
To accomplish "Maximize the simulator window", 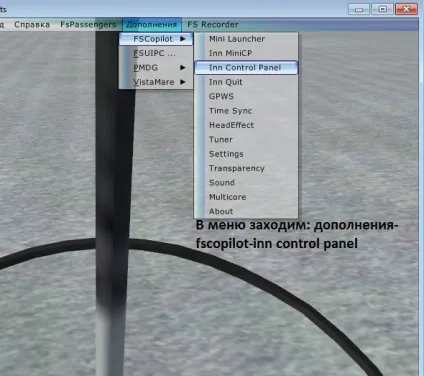I will click(383, 9).
